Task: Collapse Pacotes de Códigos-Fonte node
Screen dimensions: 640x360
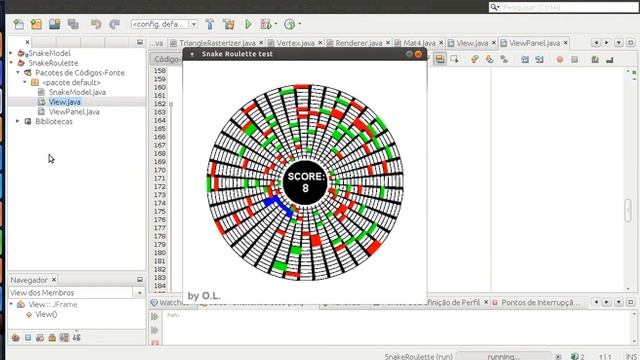Action: click(18, 72)
